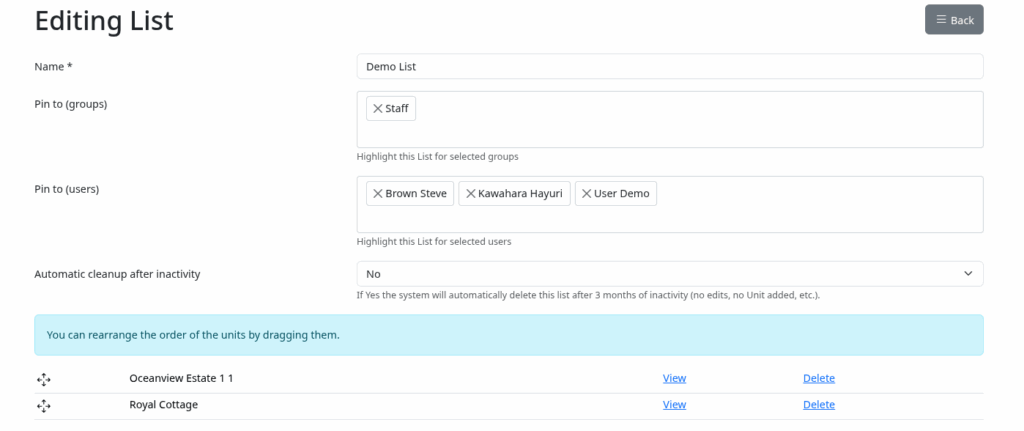Viewport: 1024px width, 431px height.
Task: Open the View link for Royal Cottage
Action: [674, 404]
